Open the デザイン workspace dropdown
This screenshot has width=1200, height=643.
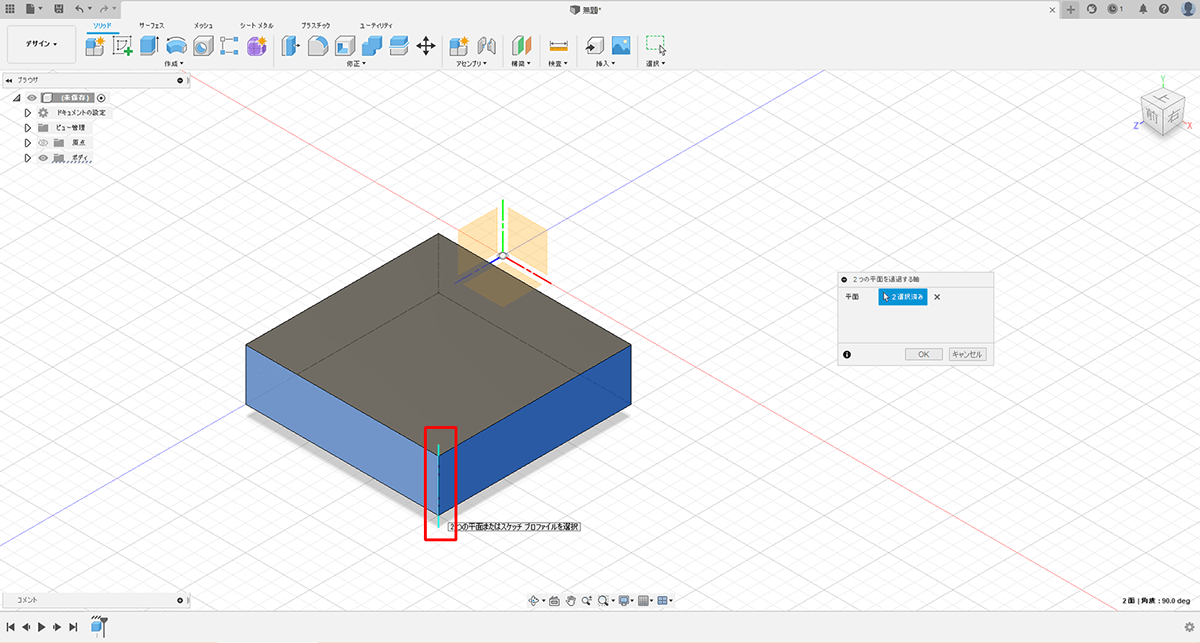coord(41,44)
